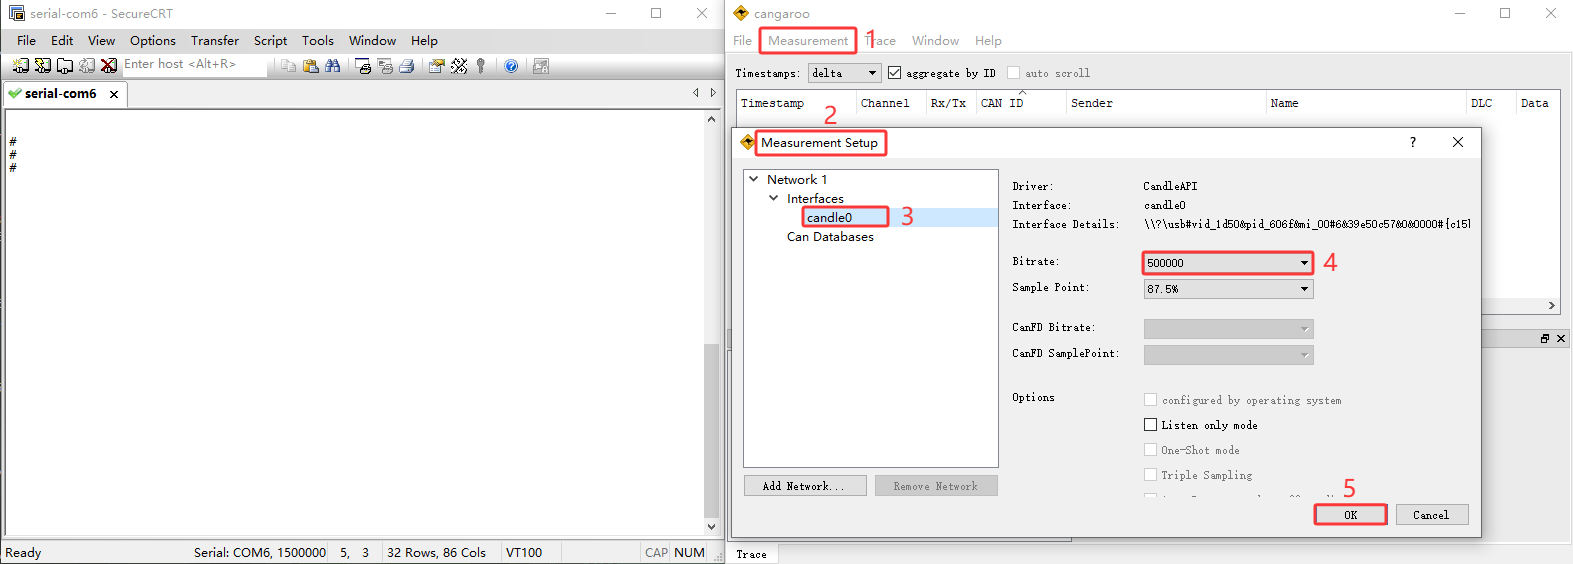Open cangaroo Help menu
The width and height of the screenshot is (1573, 564).
[988, 41]
